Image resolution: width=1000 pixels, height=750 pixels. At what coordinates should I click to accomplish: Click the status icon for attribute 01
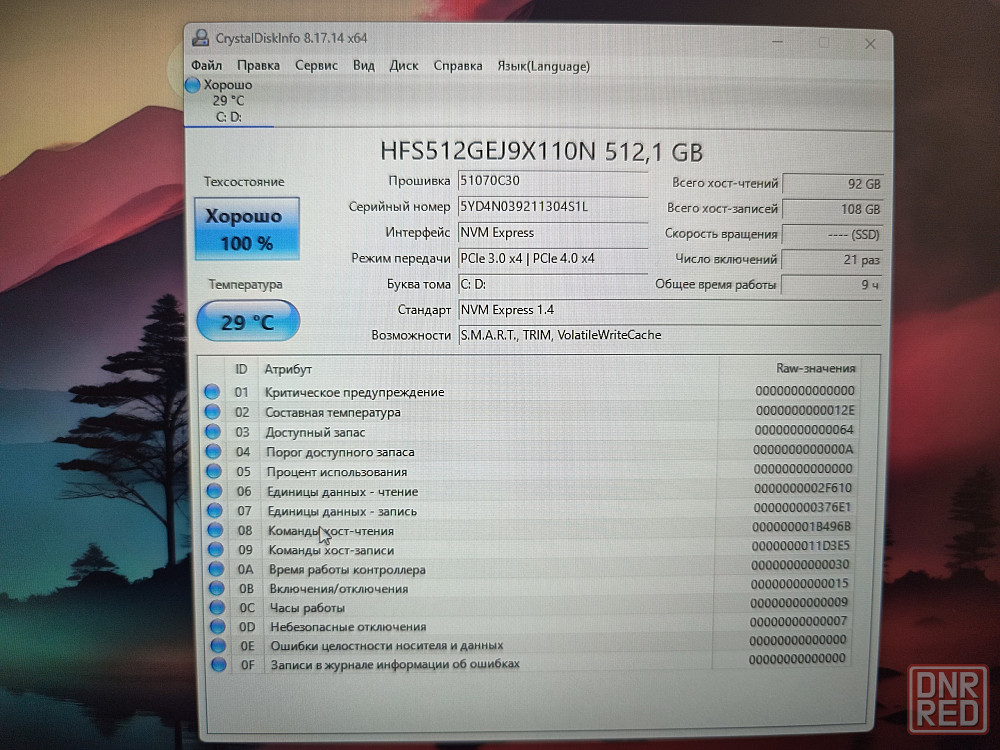tap(212, 392)
